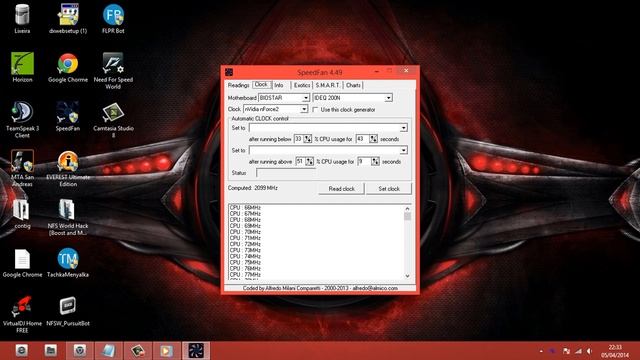Select CPU : 68MHz list entry
Screen dimensions: 640x360
point(245,220)
